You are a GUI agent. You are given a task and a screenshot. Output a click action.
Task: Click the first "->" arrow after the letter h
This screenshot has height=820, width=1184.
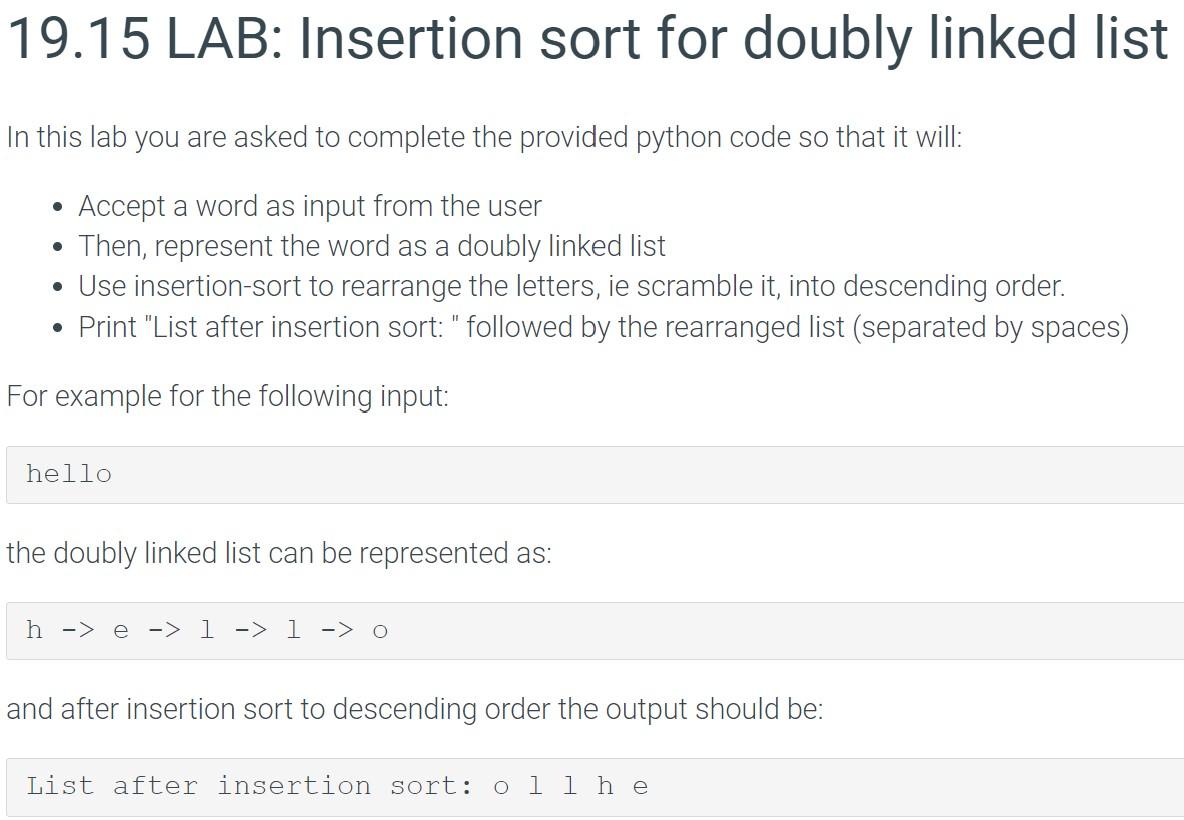click(77, 630)
